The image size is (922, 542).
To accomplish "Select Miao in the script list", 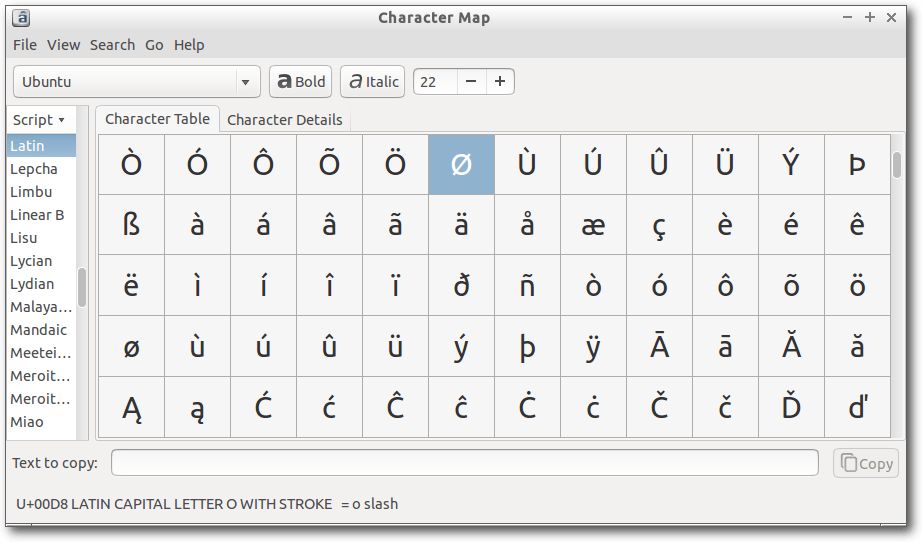I will click(41, 421).
